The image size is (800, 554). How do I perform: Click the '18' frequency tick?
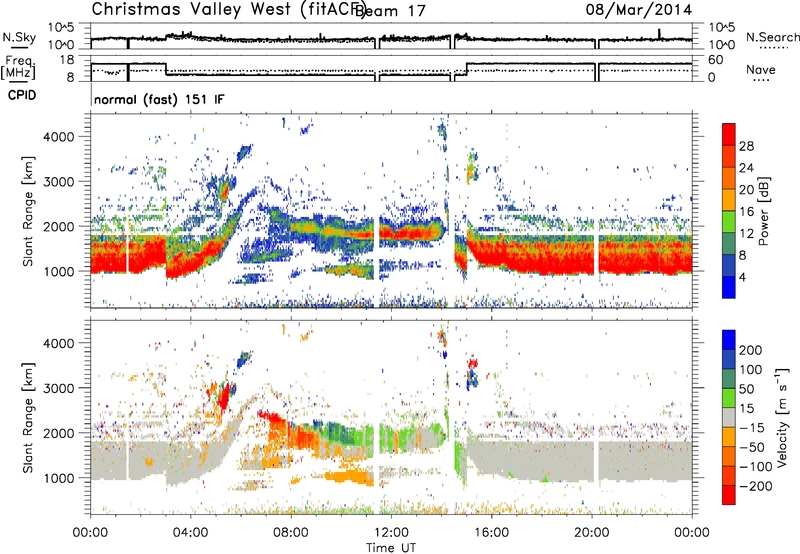[x=66, y=60]
